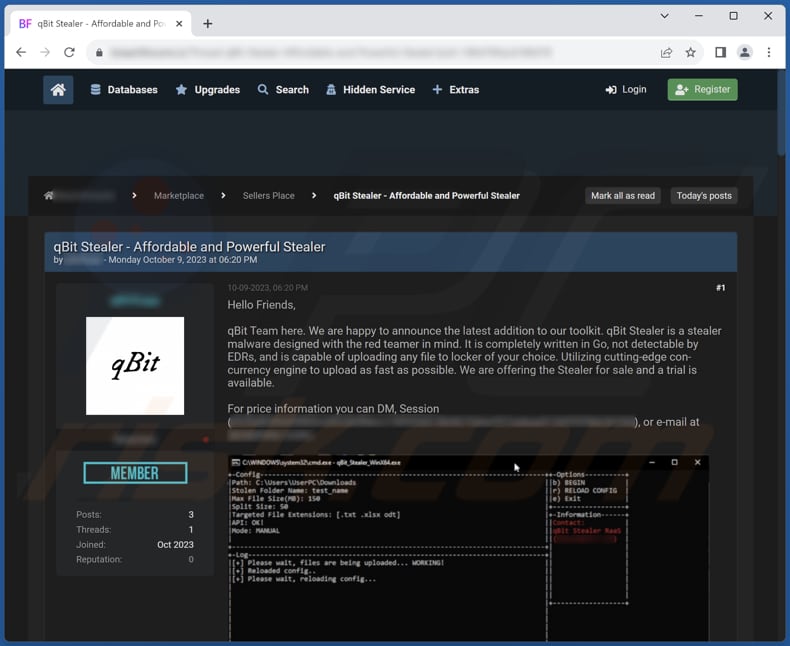
Task: Open the tab search dropdown arrow
Action: tap(665, 16)
